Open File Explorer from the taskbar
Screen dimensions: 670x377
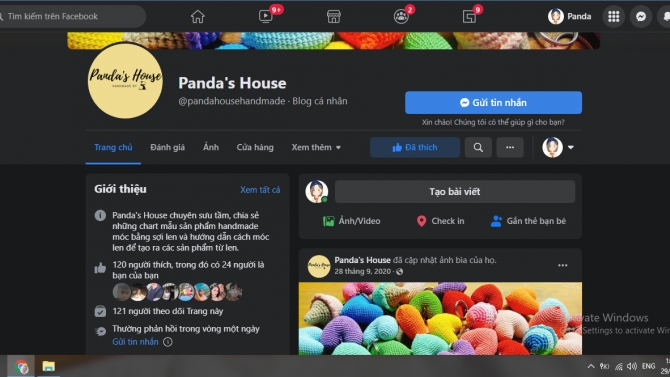(48, 366)
